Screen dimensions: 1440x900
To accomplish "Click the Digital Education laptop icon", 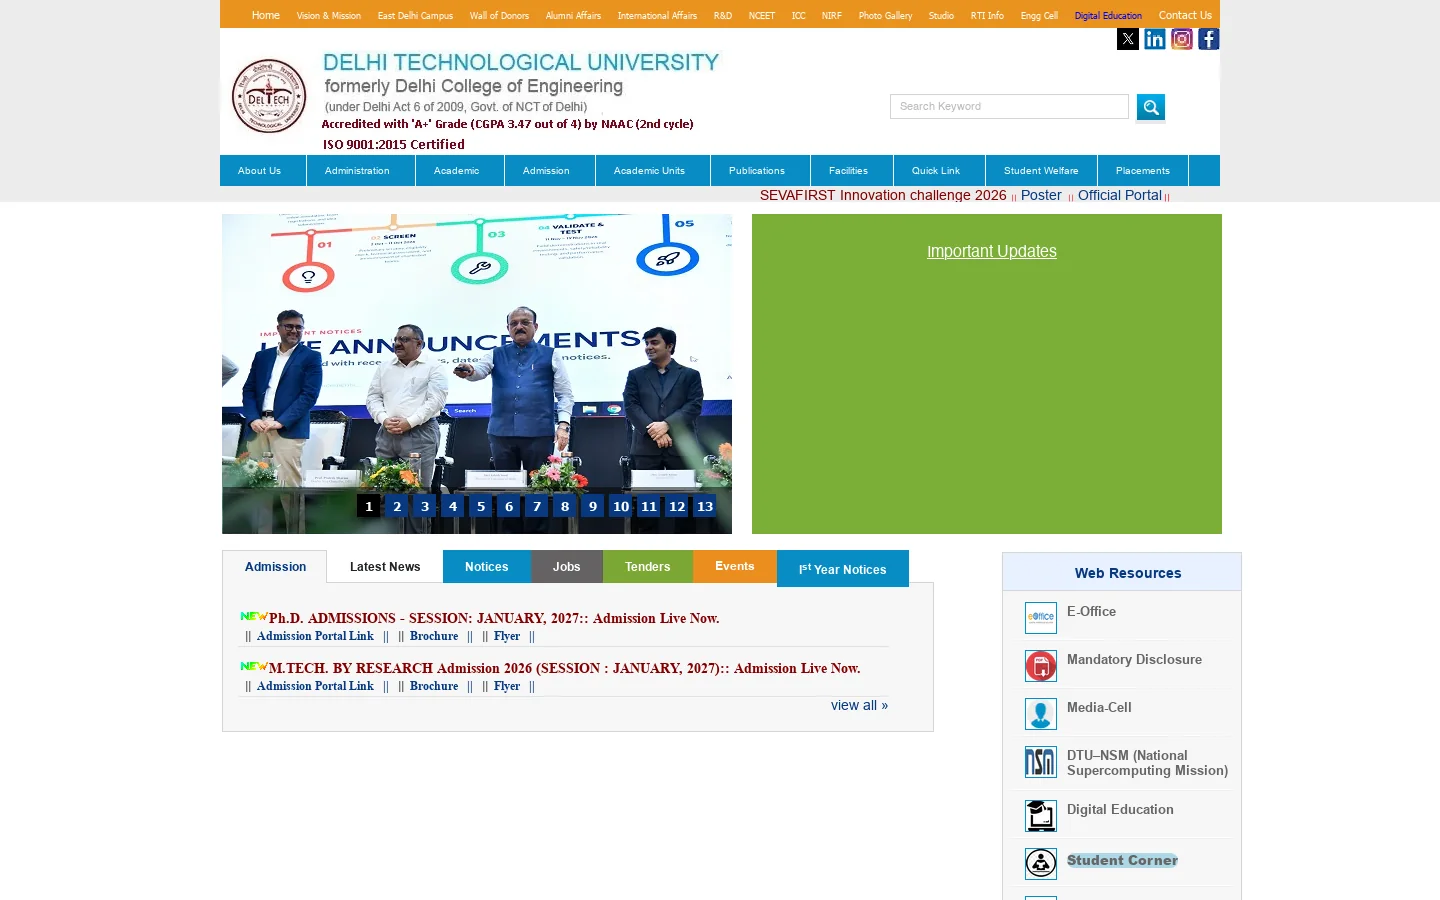I will [1041, 816].
